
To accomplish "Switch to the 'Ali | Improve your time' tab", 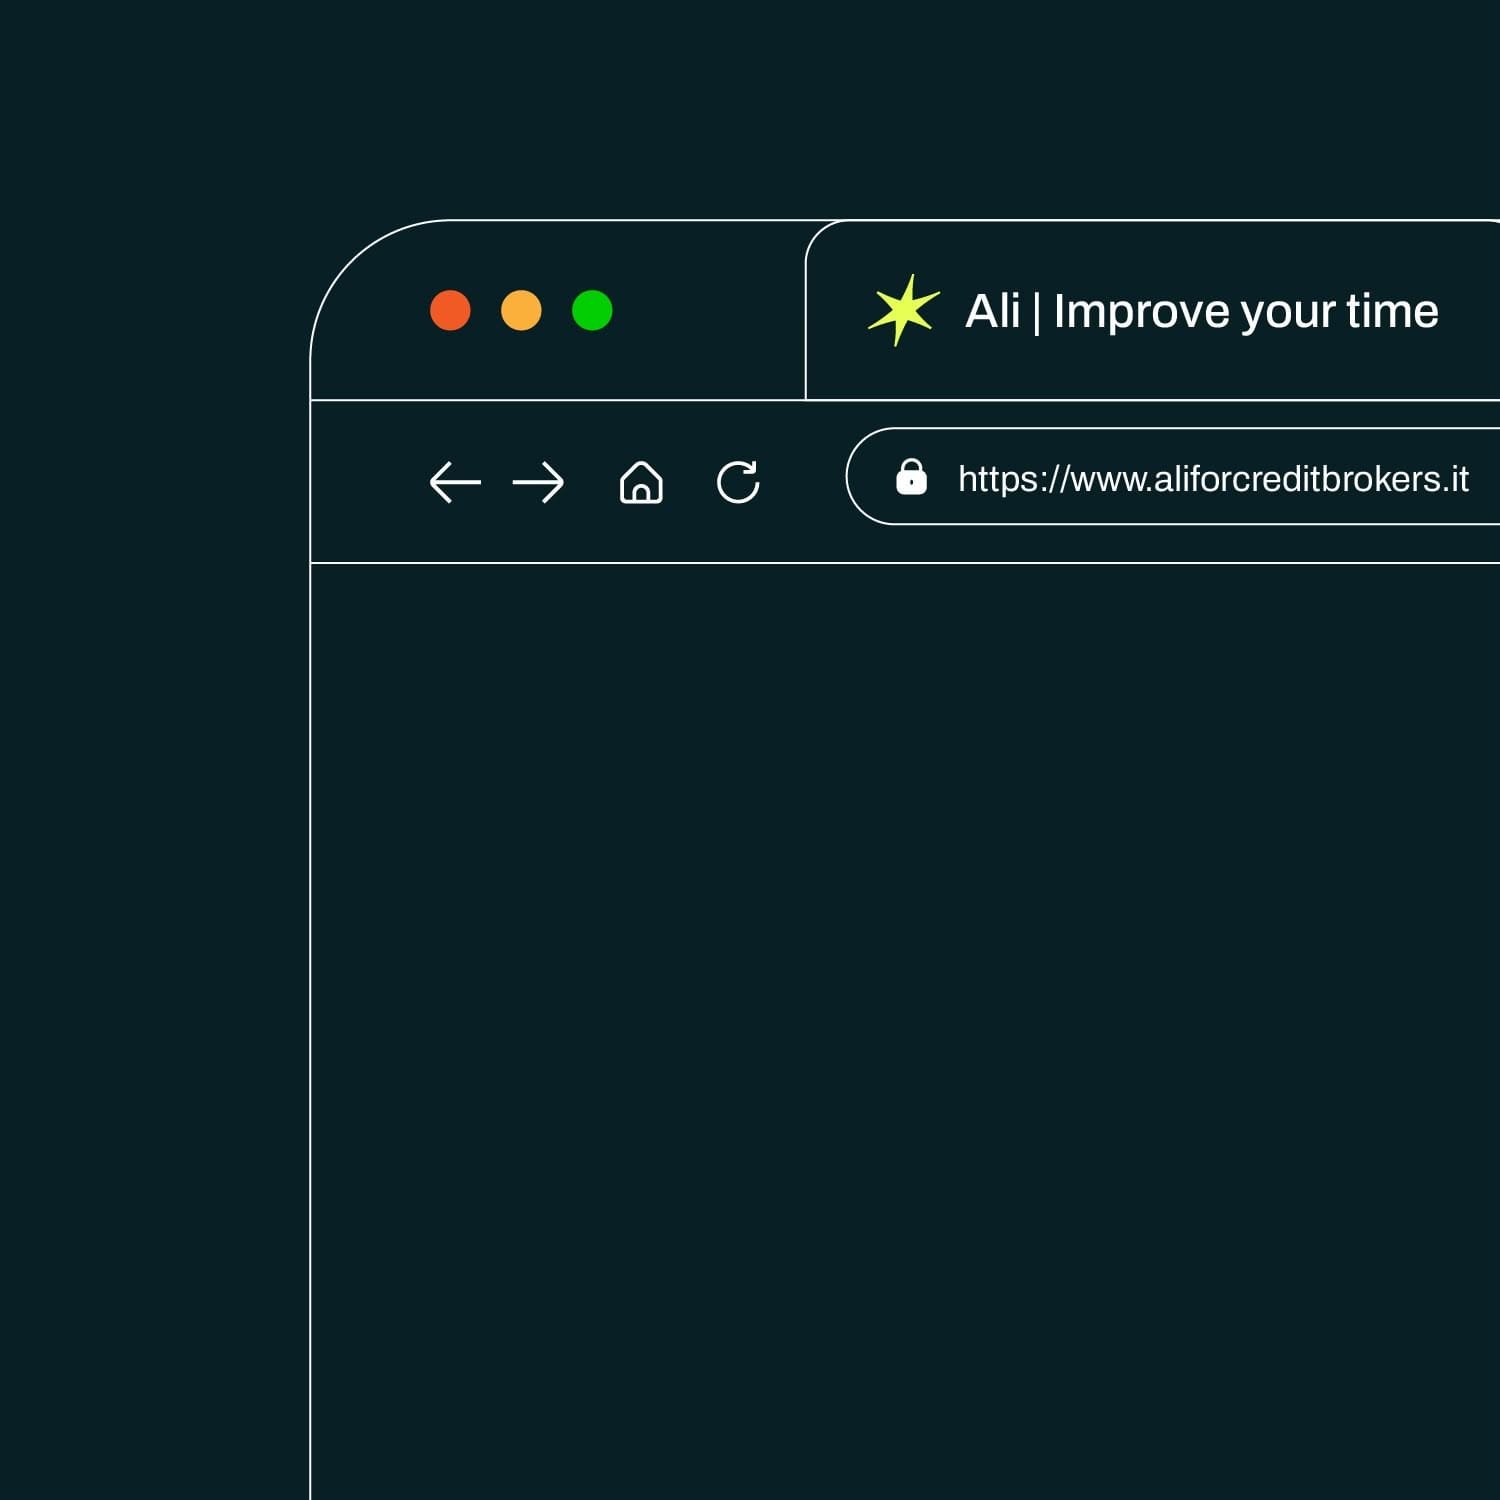I will [x=1150, y=312].
